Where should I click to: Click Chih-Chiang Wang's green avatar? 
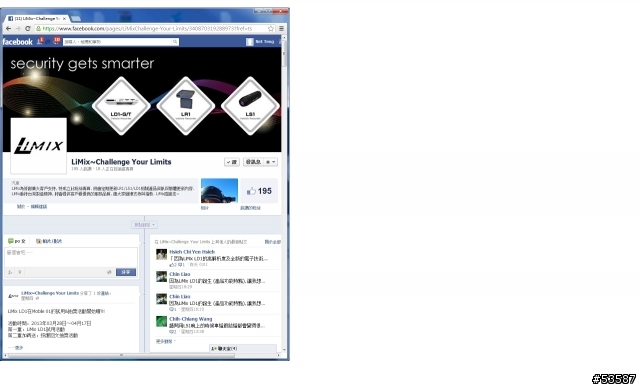(x=162, y=322)
